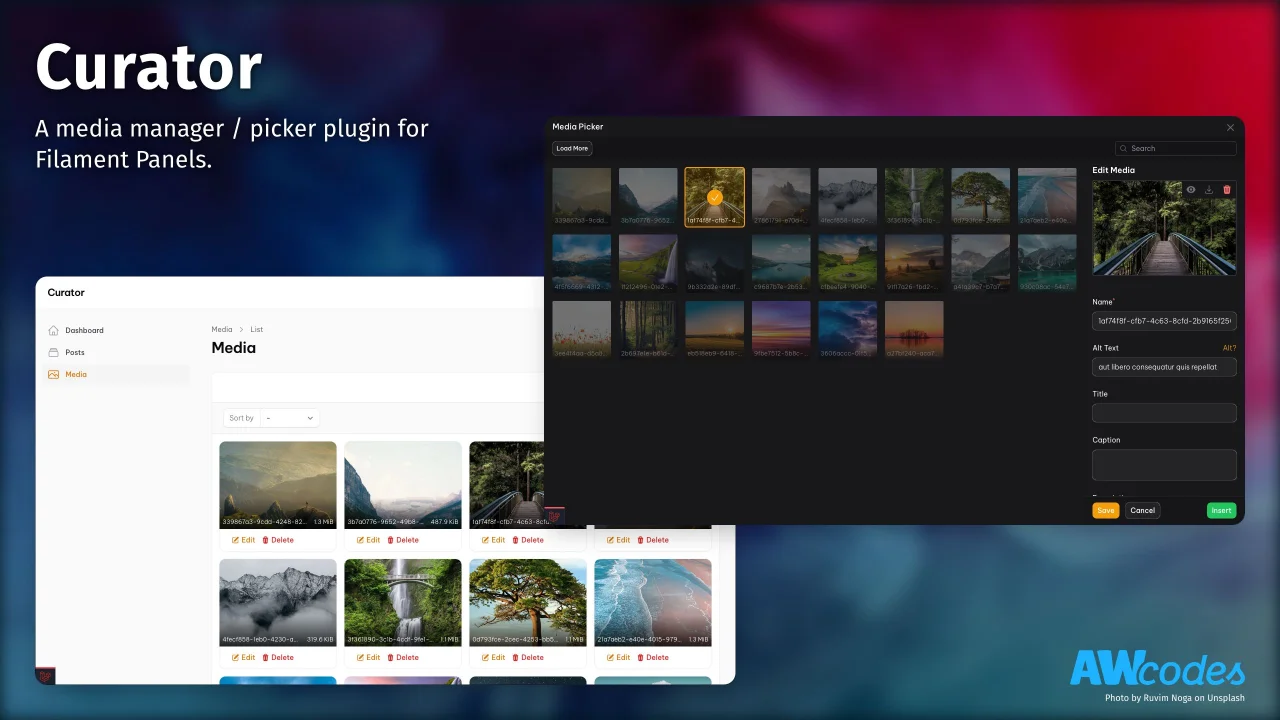Select the Media sidebar photo icon
The height and width of the screenshot is (720, 1280).
click(x=56, y=374)
